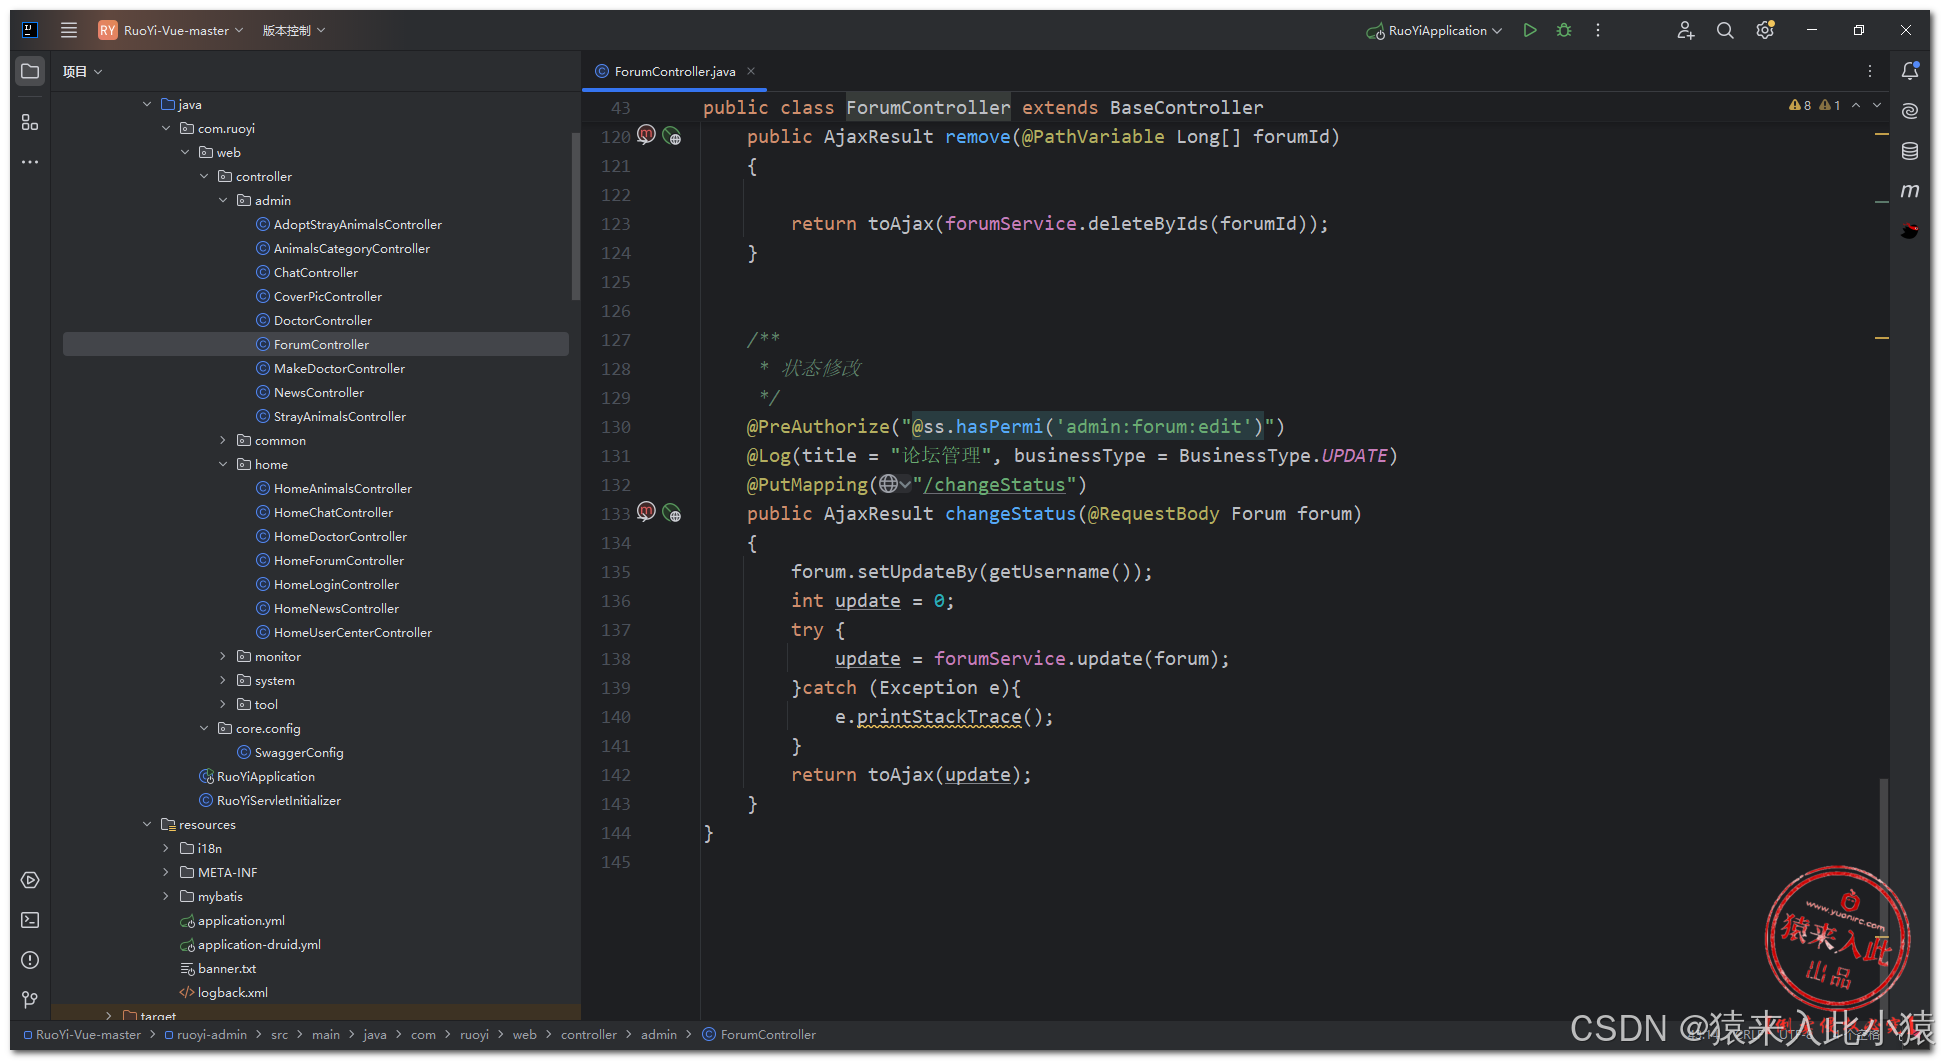Collapse the home package
Image resolution: width=1941 pixels, height=1061 pixels.
pos(223,464)
